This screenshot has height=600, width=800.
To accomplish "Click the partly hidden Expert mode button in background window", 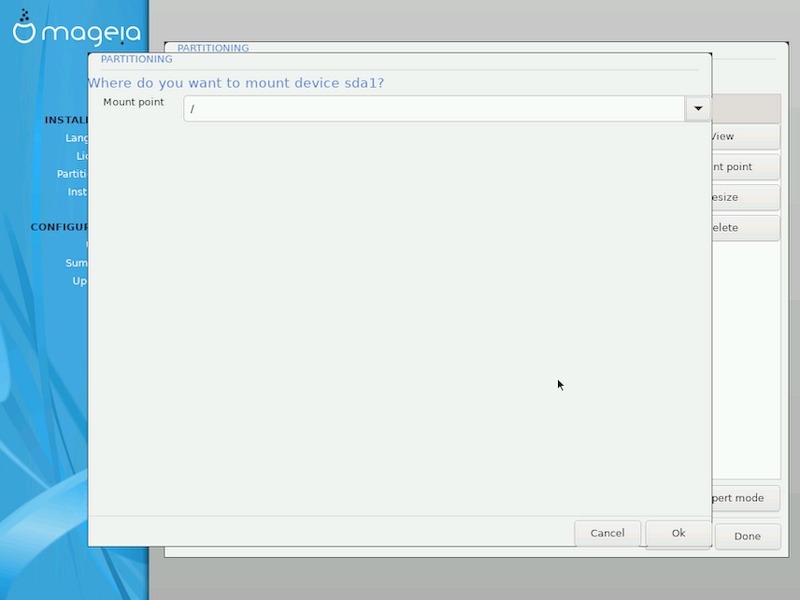I will click(745, 498).
